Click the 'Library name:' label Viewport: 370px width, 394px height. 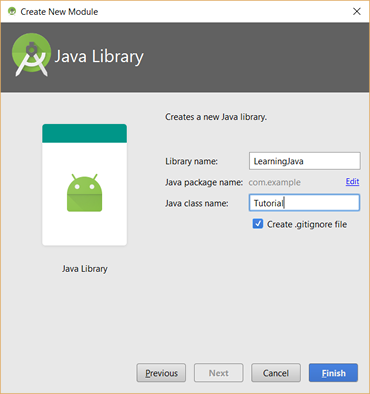191,161
